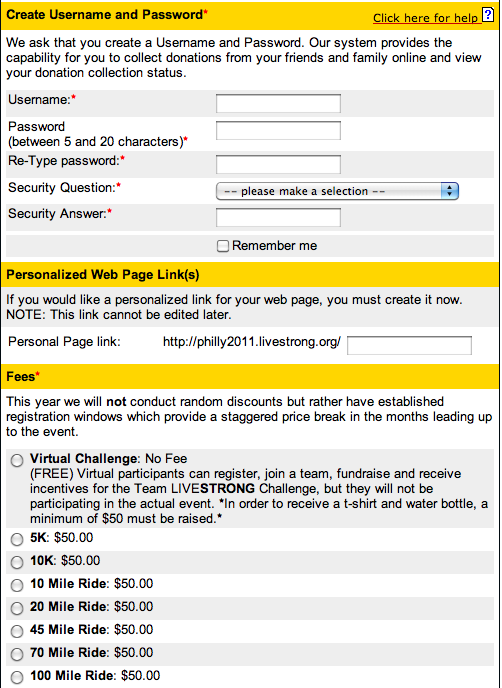Choose the 45 Mile Ride option

17,631
